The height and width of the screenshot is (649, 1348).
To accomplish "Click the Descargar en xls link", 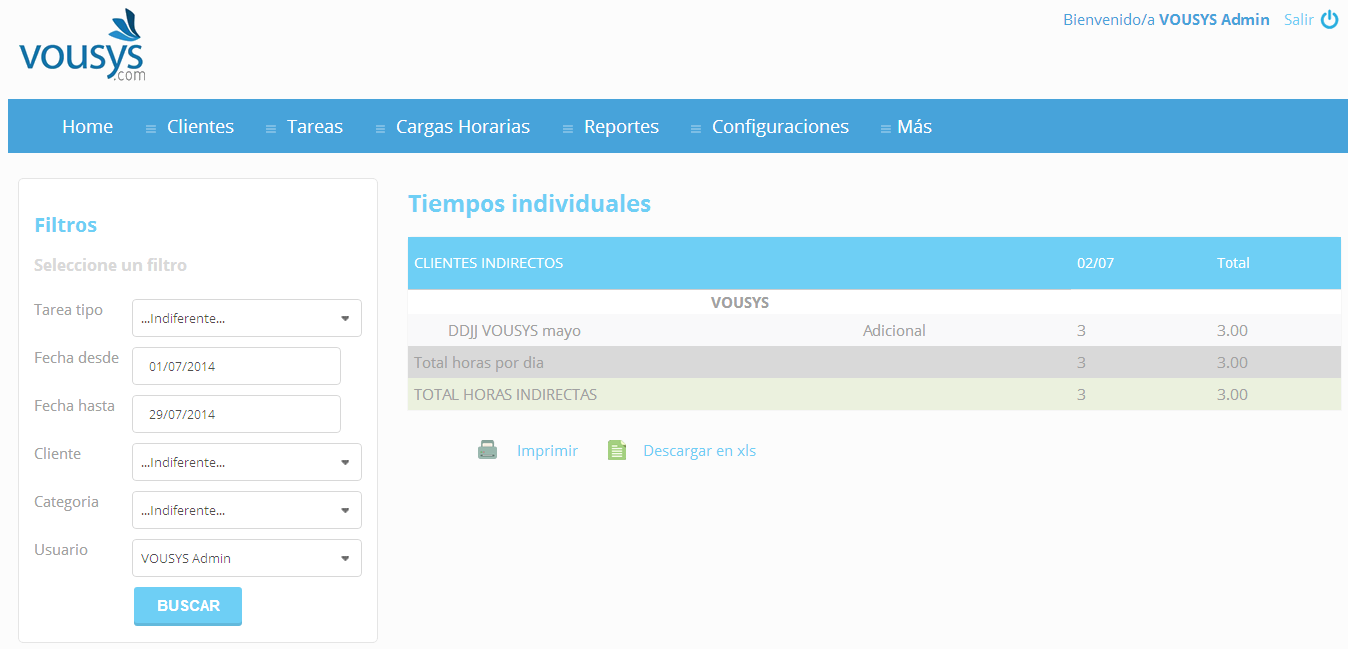I will click(x=699, y=451).
